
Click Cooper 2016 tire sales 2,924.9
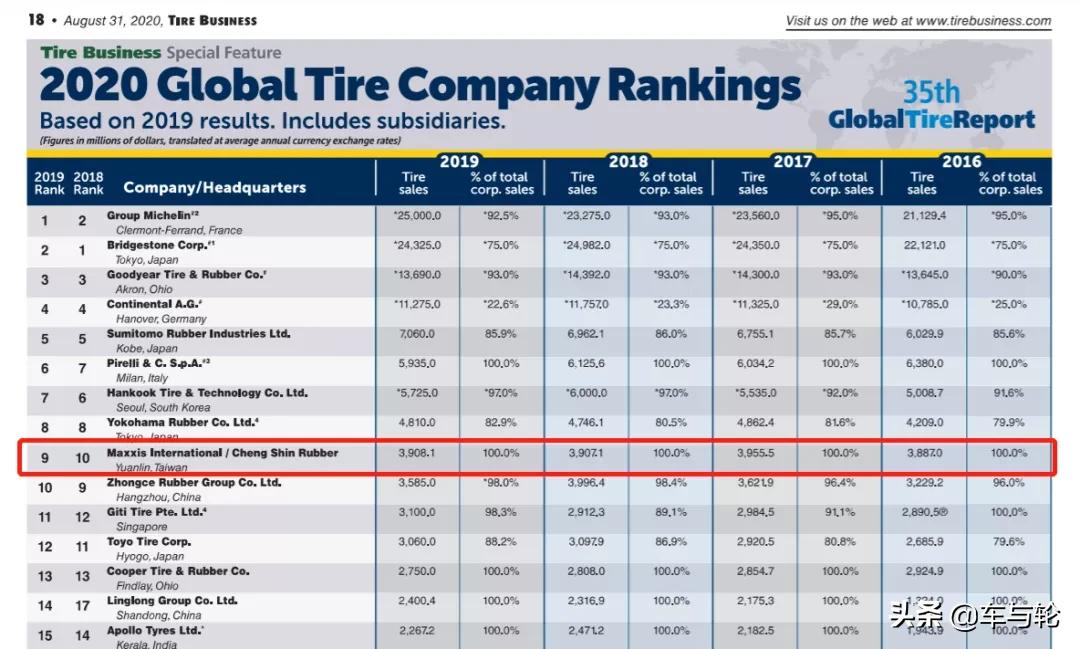tap(924, 572)
